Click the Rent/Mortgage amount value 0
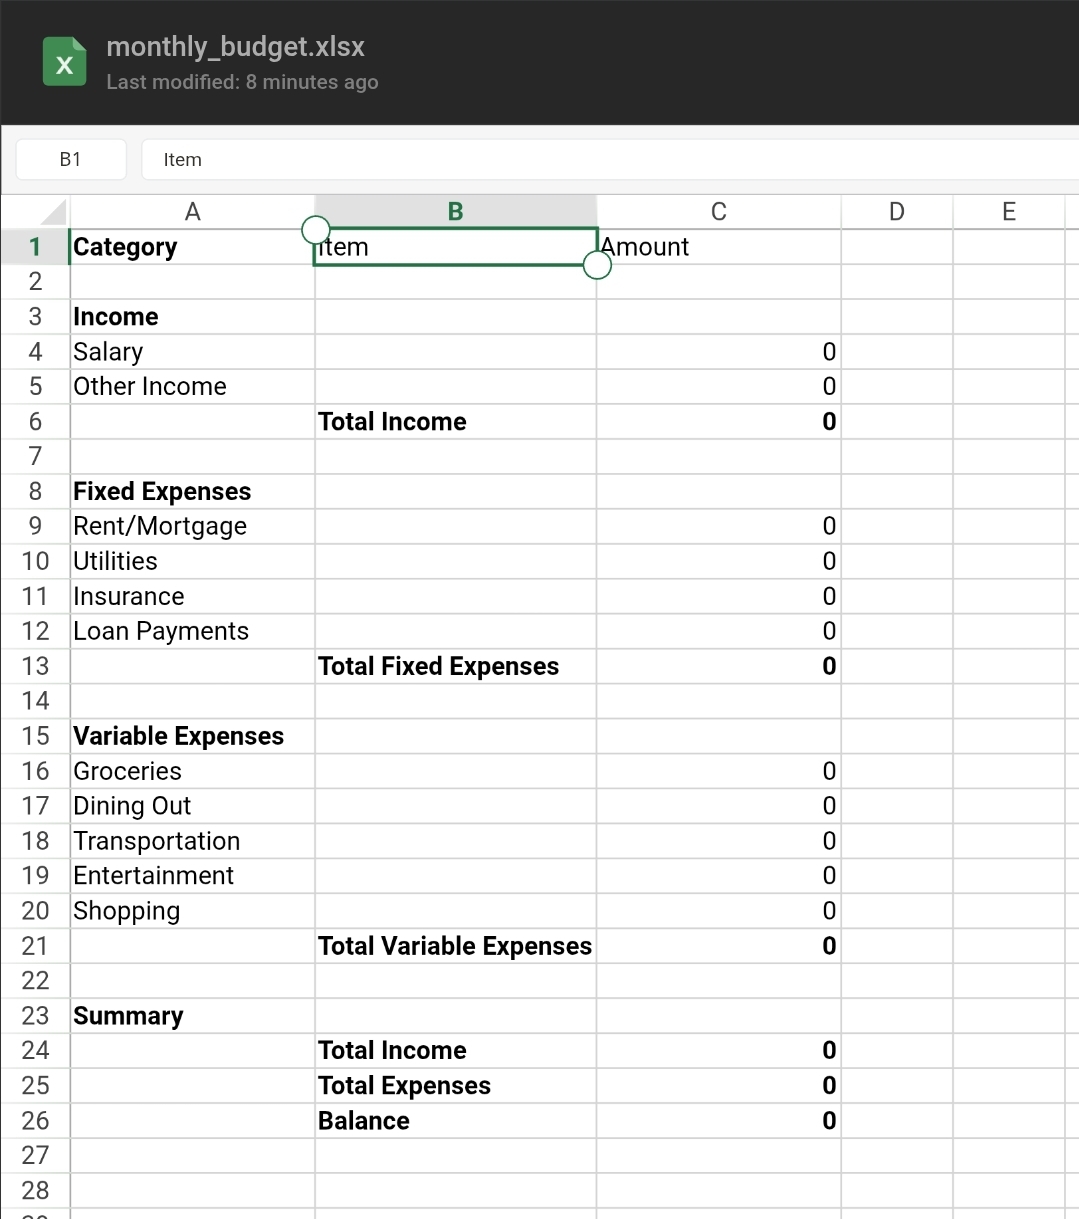The image size is (1079, 1219). 829,526
